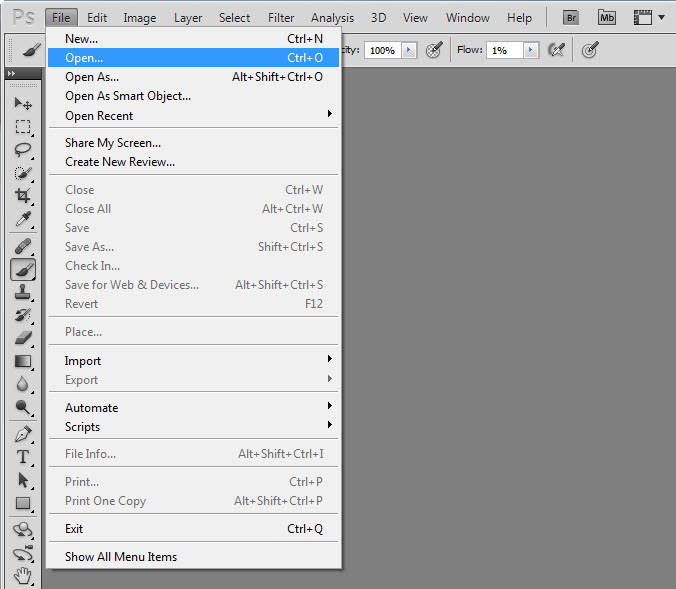Screen dimensions: 676x589
Task: Select the Brush tool in toolbox
Action: [23, 269]
